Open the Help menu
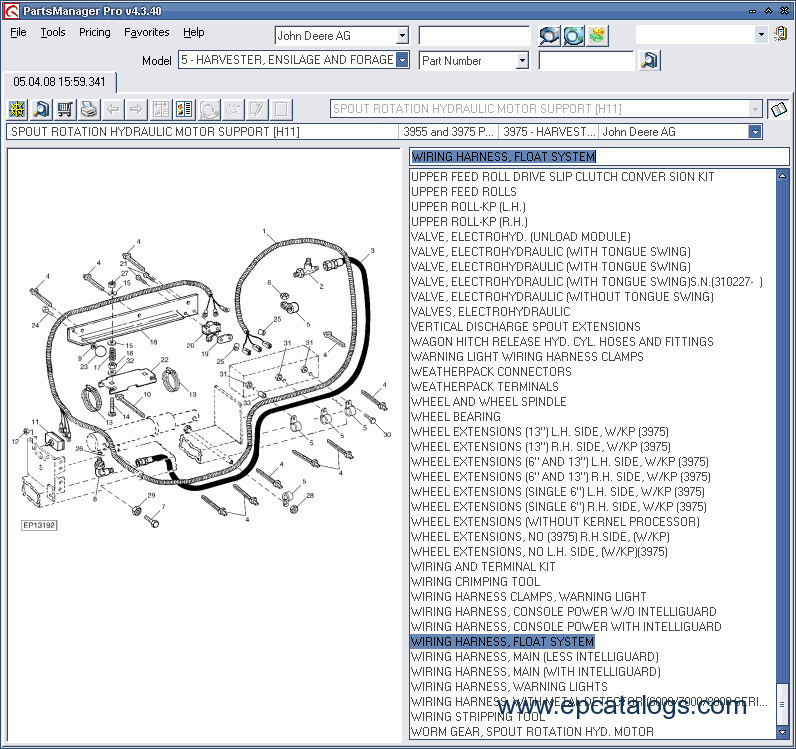796x749 pixels. click(x=193, y=32)
